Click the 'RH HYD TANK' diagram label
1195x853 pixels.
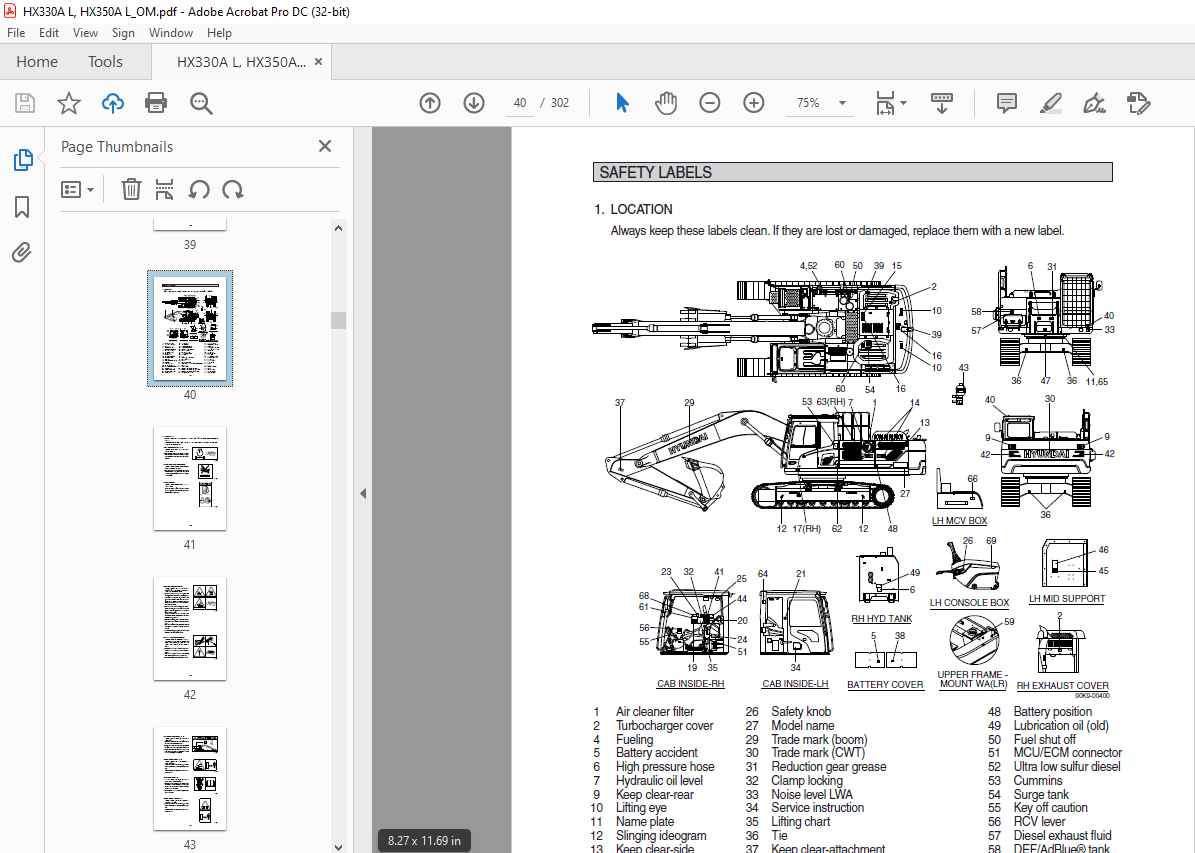pos(882,618)
